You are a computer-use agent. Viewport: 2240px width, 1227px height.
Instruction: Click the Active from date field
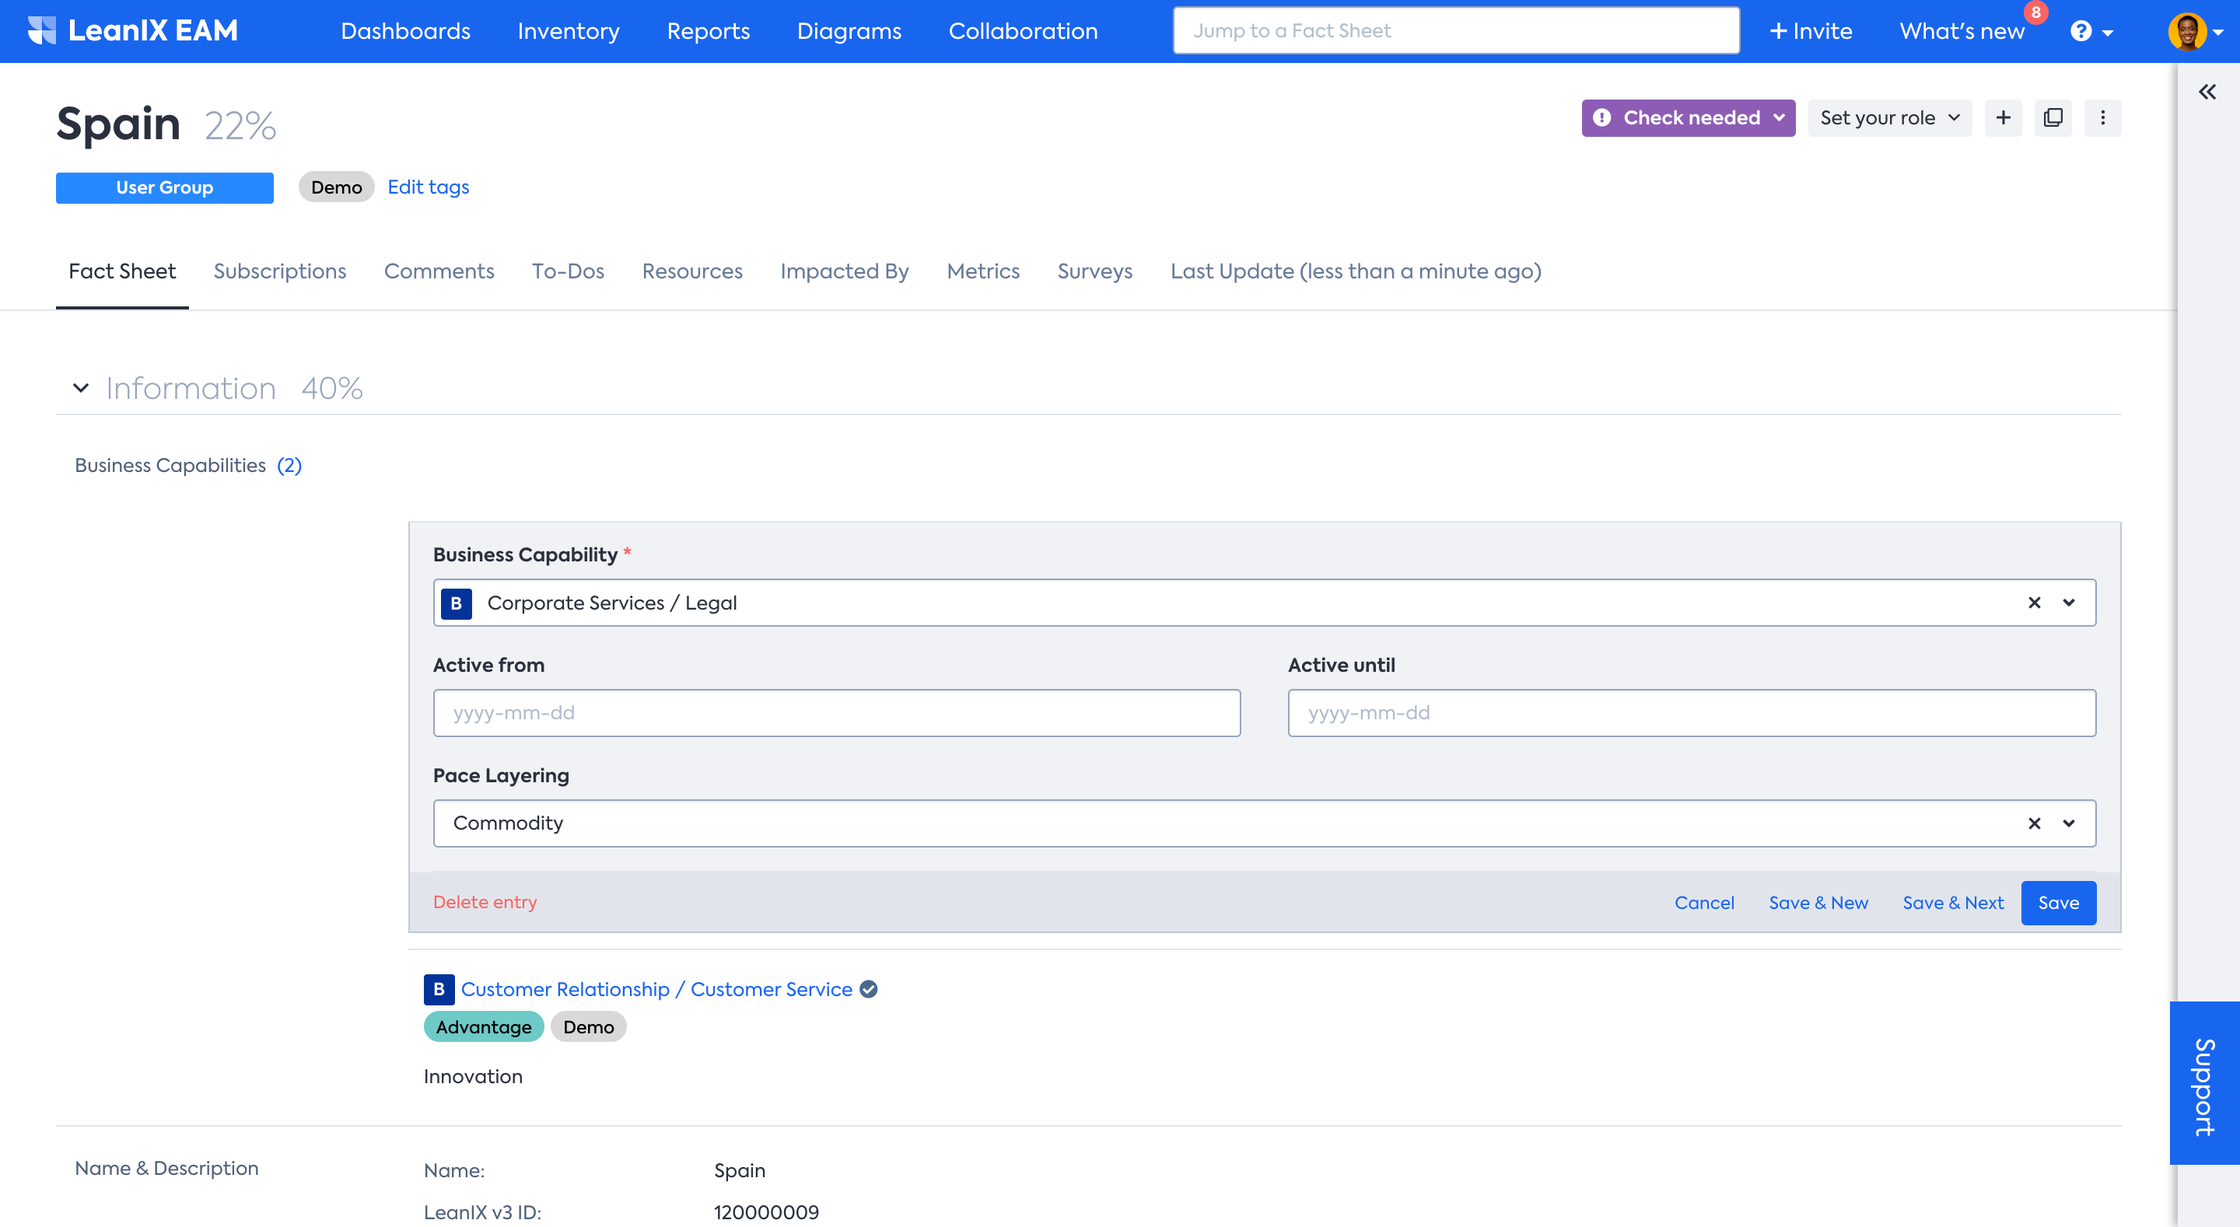[x=837, y=713]
